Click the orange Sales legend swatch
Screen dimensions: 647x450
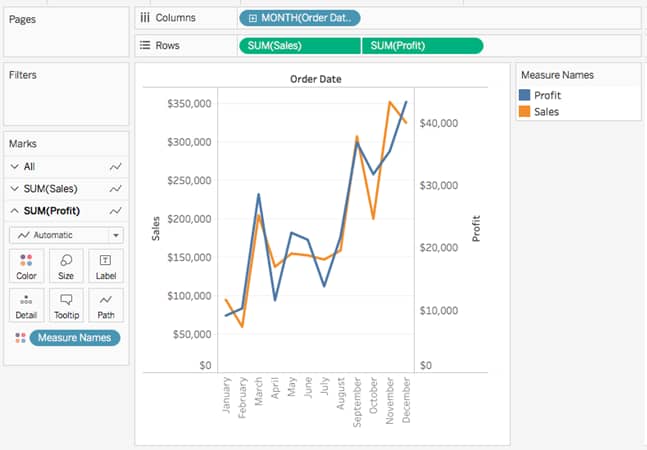coord(524,112)
